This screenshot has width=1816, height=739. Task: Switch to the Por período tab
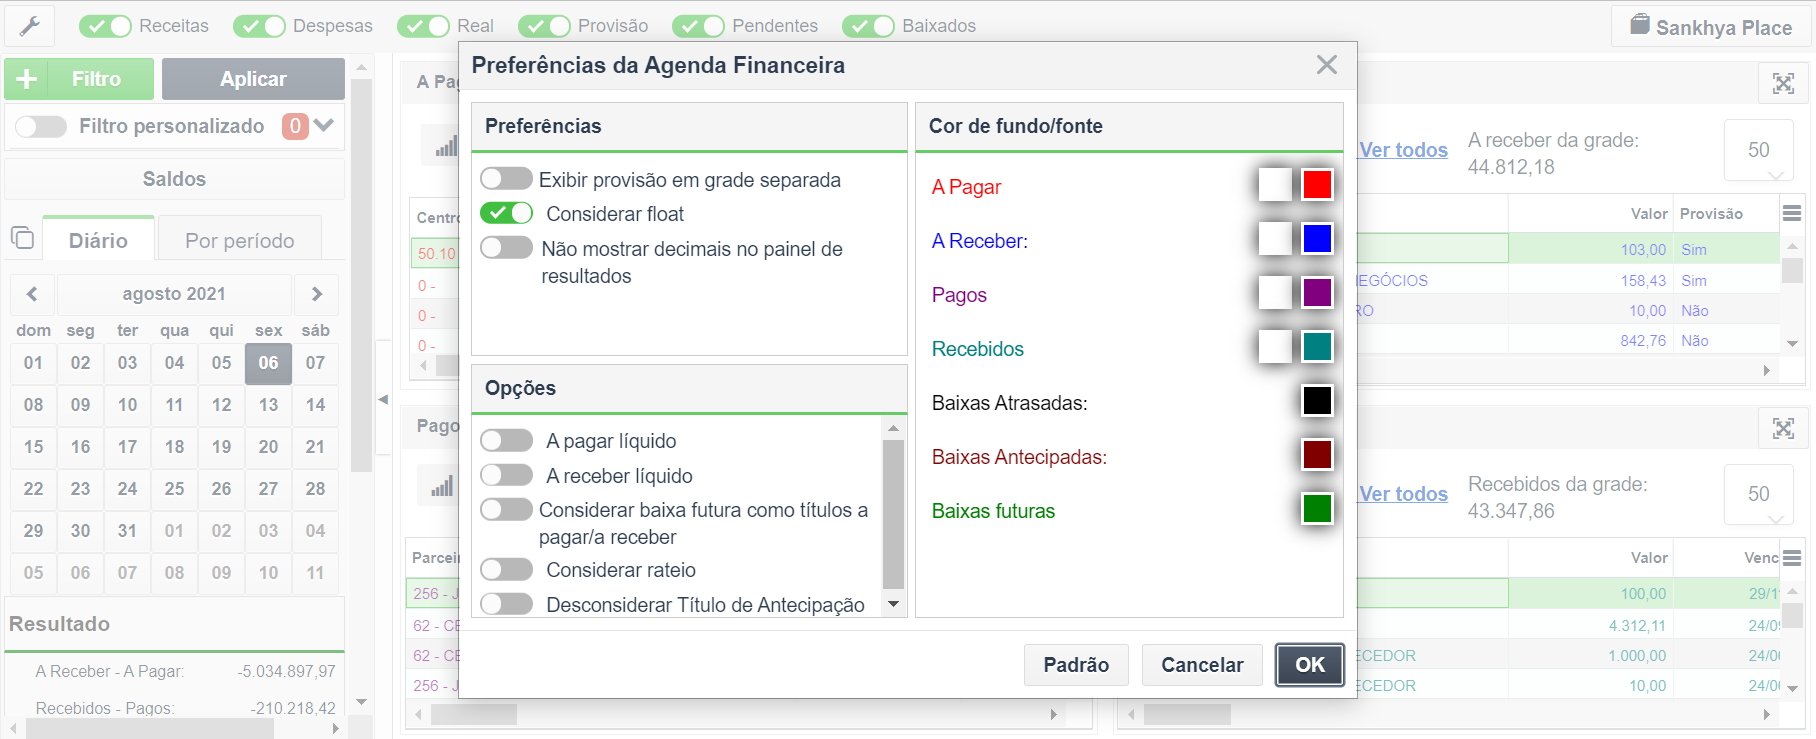[240, 241]
